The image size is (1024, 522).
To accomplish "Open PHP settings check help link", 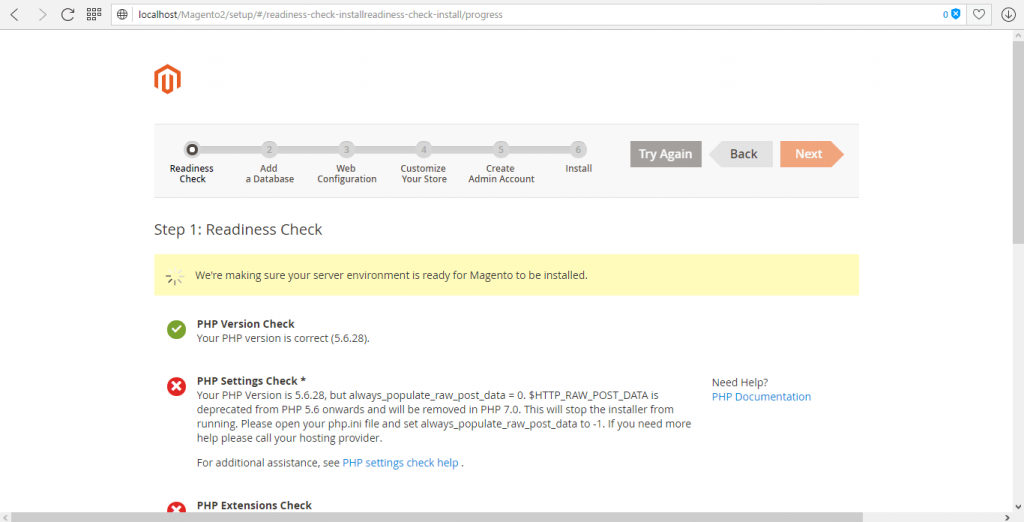I will click(400, 463).
